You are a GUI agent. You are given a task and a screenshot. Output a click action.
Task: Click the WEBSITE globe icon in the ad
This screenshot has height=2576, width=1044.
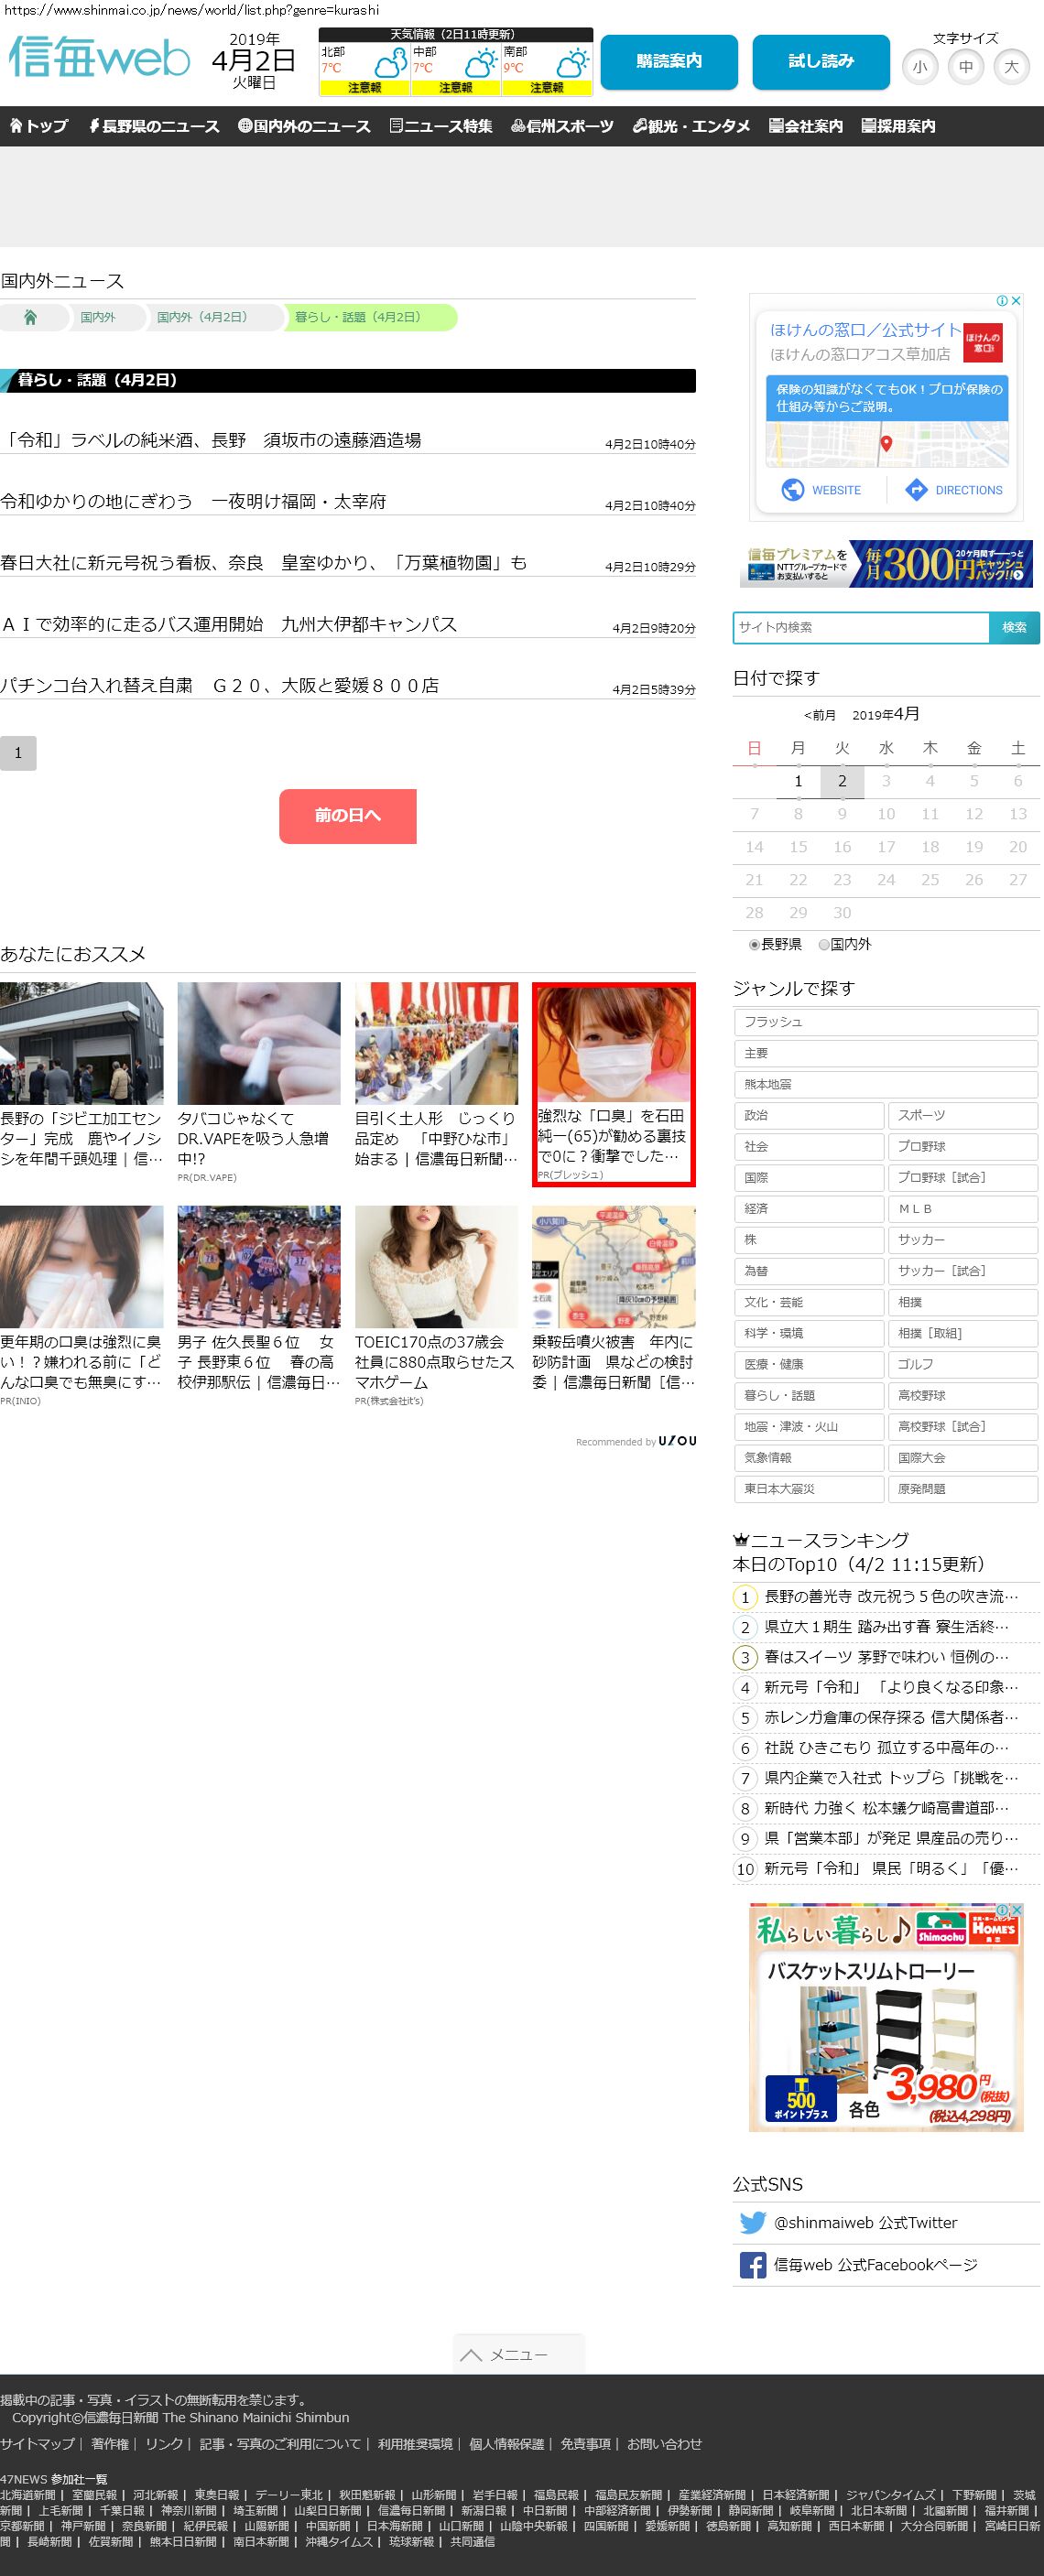point(792,490)
